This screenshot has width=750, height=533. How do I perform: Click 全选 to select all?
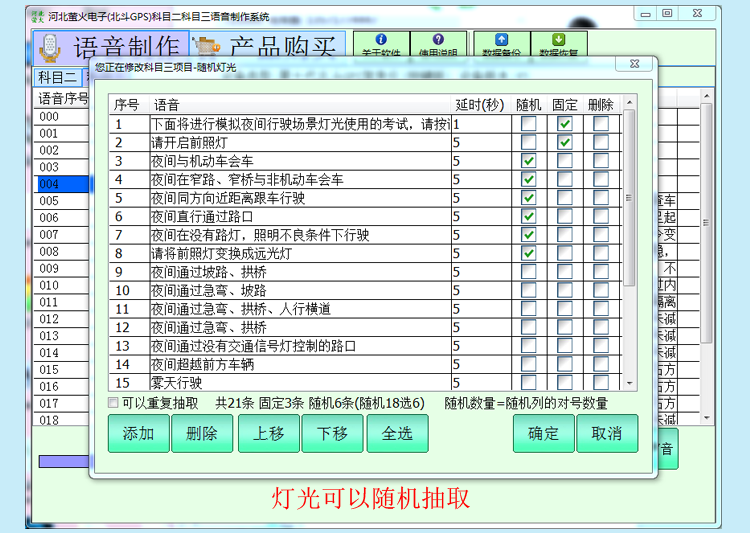(x=397, y=433)
